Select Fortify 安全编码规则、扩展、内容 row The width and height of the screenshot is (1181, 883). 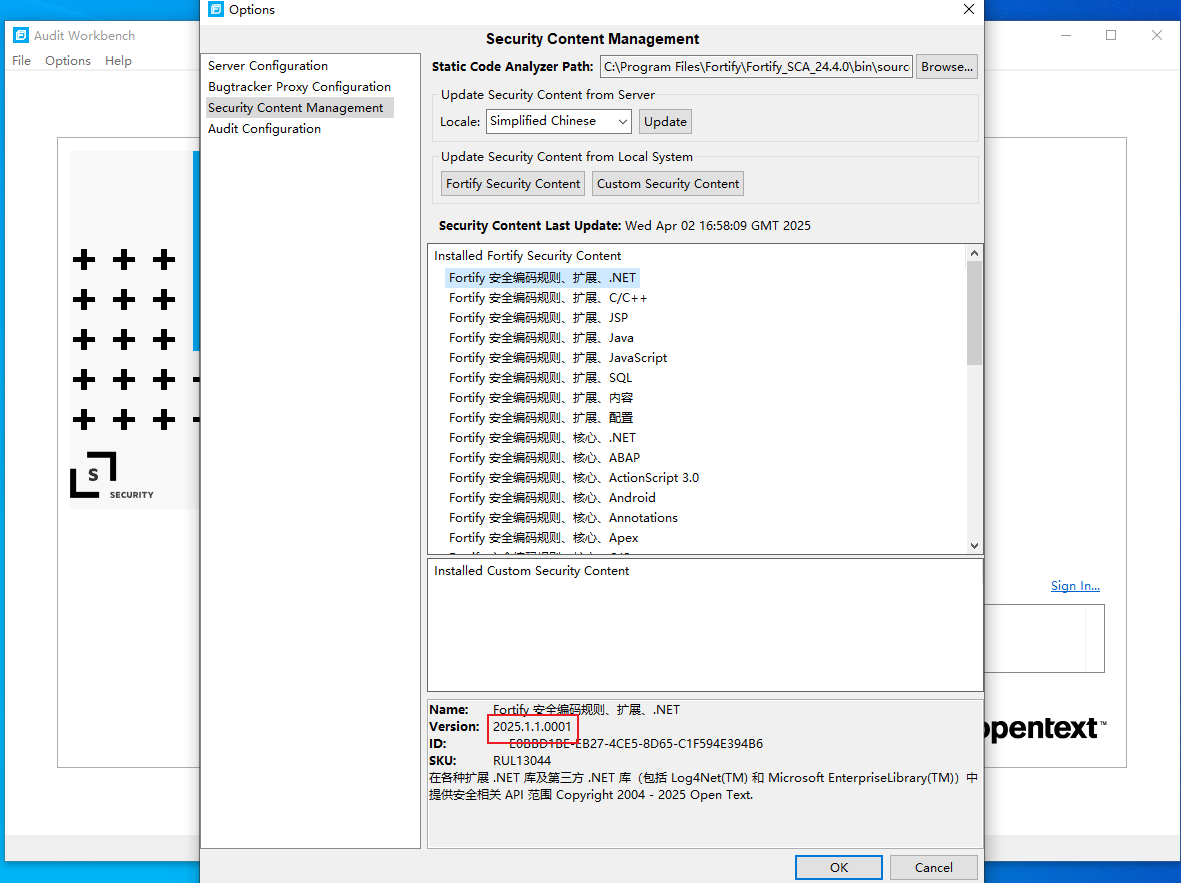pos(541,398)
